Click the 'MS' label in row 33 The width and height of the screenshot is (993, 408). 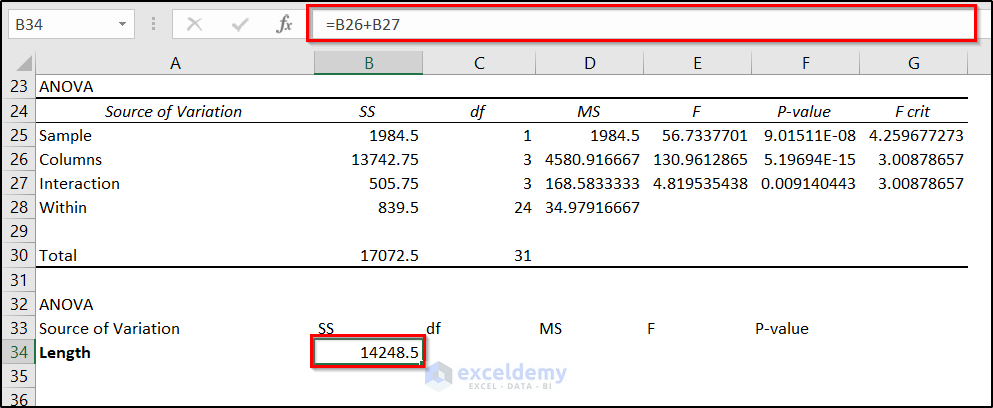(550, 328)
